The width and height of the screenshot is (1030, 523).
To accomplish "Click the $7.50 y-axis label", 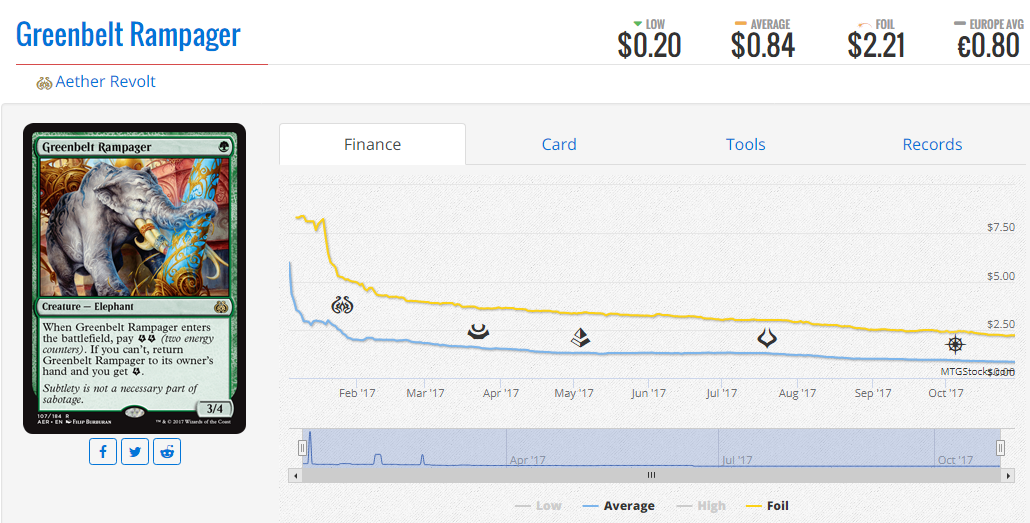I will [x=1000, y=227].
